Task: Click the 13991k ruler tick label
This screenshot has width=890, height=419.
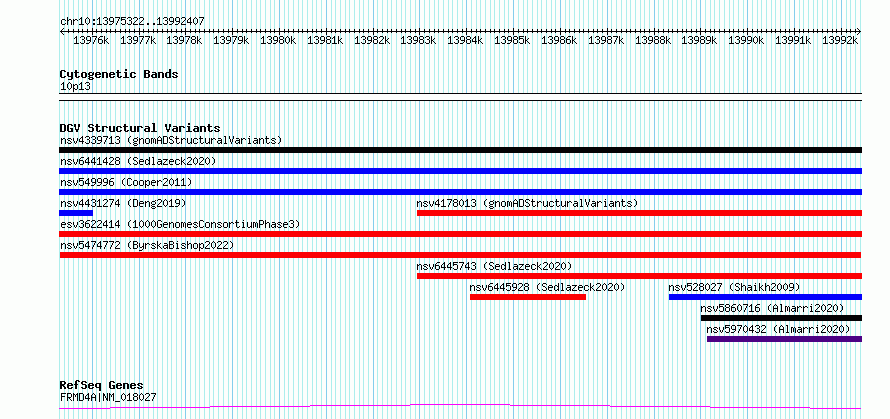Action: tap(794, 40)
